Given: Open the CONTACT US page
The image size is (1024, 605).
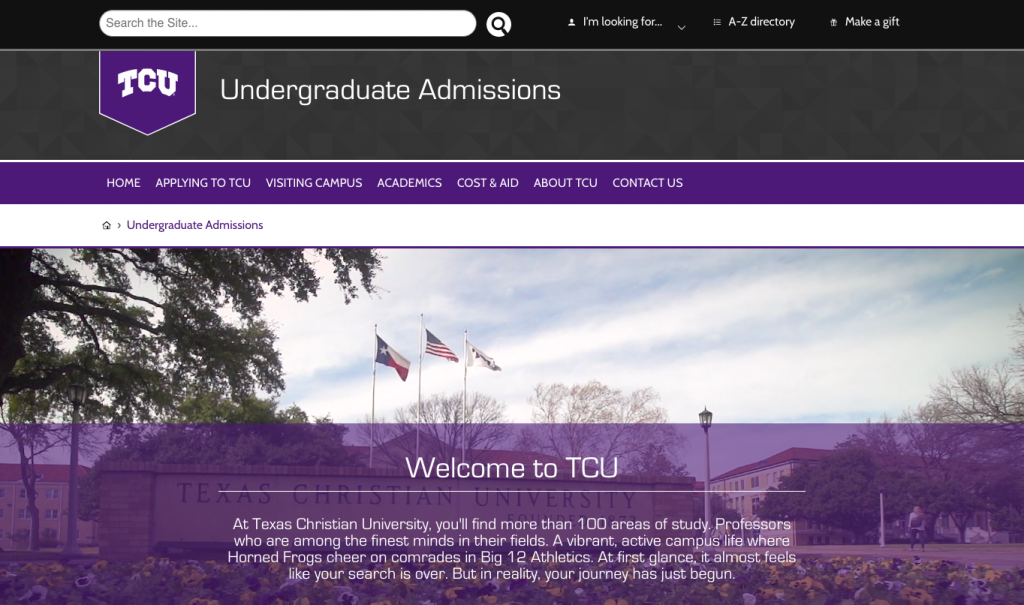Looking at the screenshot, I should pos(647,183).
